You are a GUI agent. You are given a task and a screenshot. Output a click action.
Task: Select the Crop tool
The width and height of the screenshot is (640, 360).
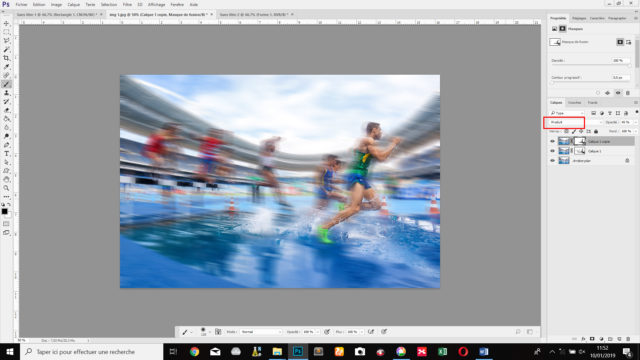tap(6, 58)
